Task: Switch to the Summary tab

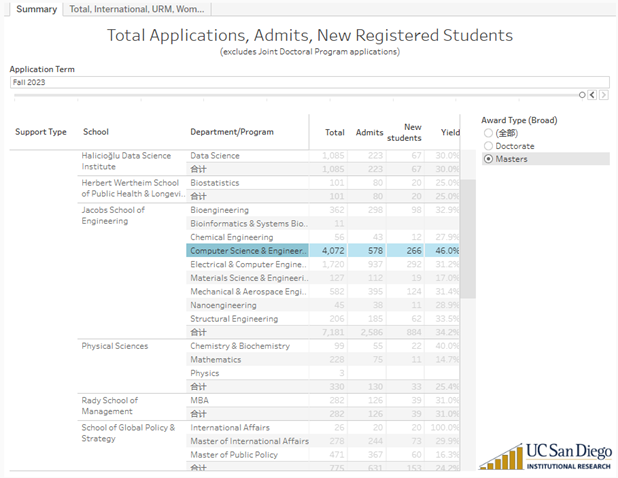Action: (36, 9)
